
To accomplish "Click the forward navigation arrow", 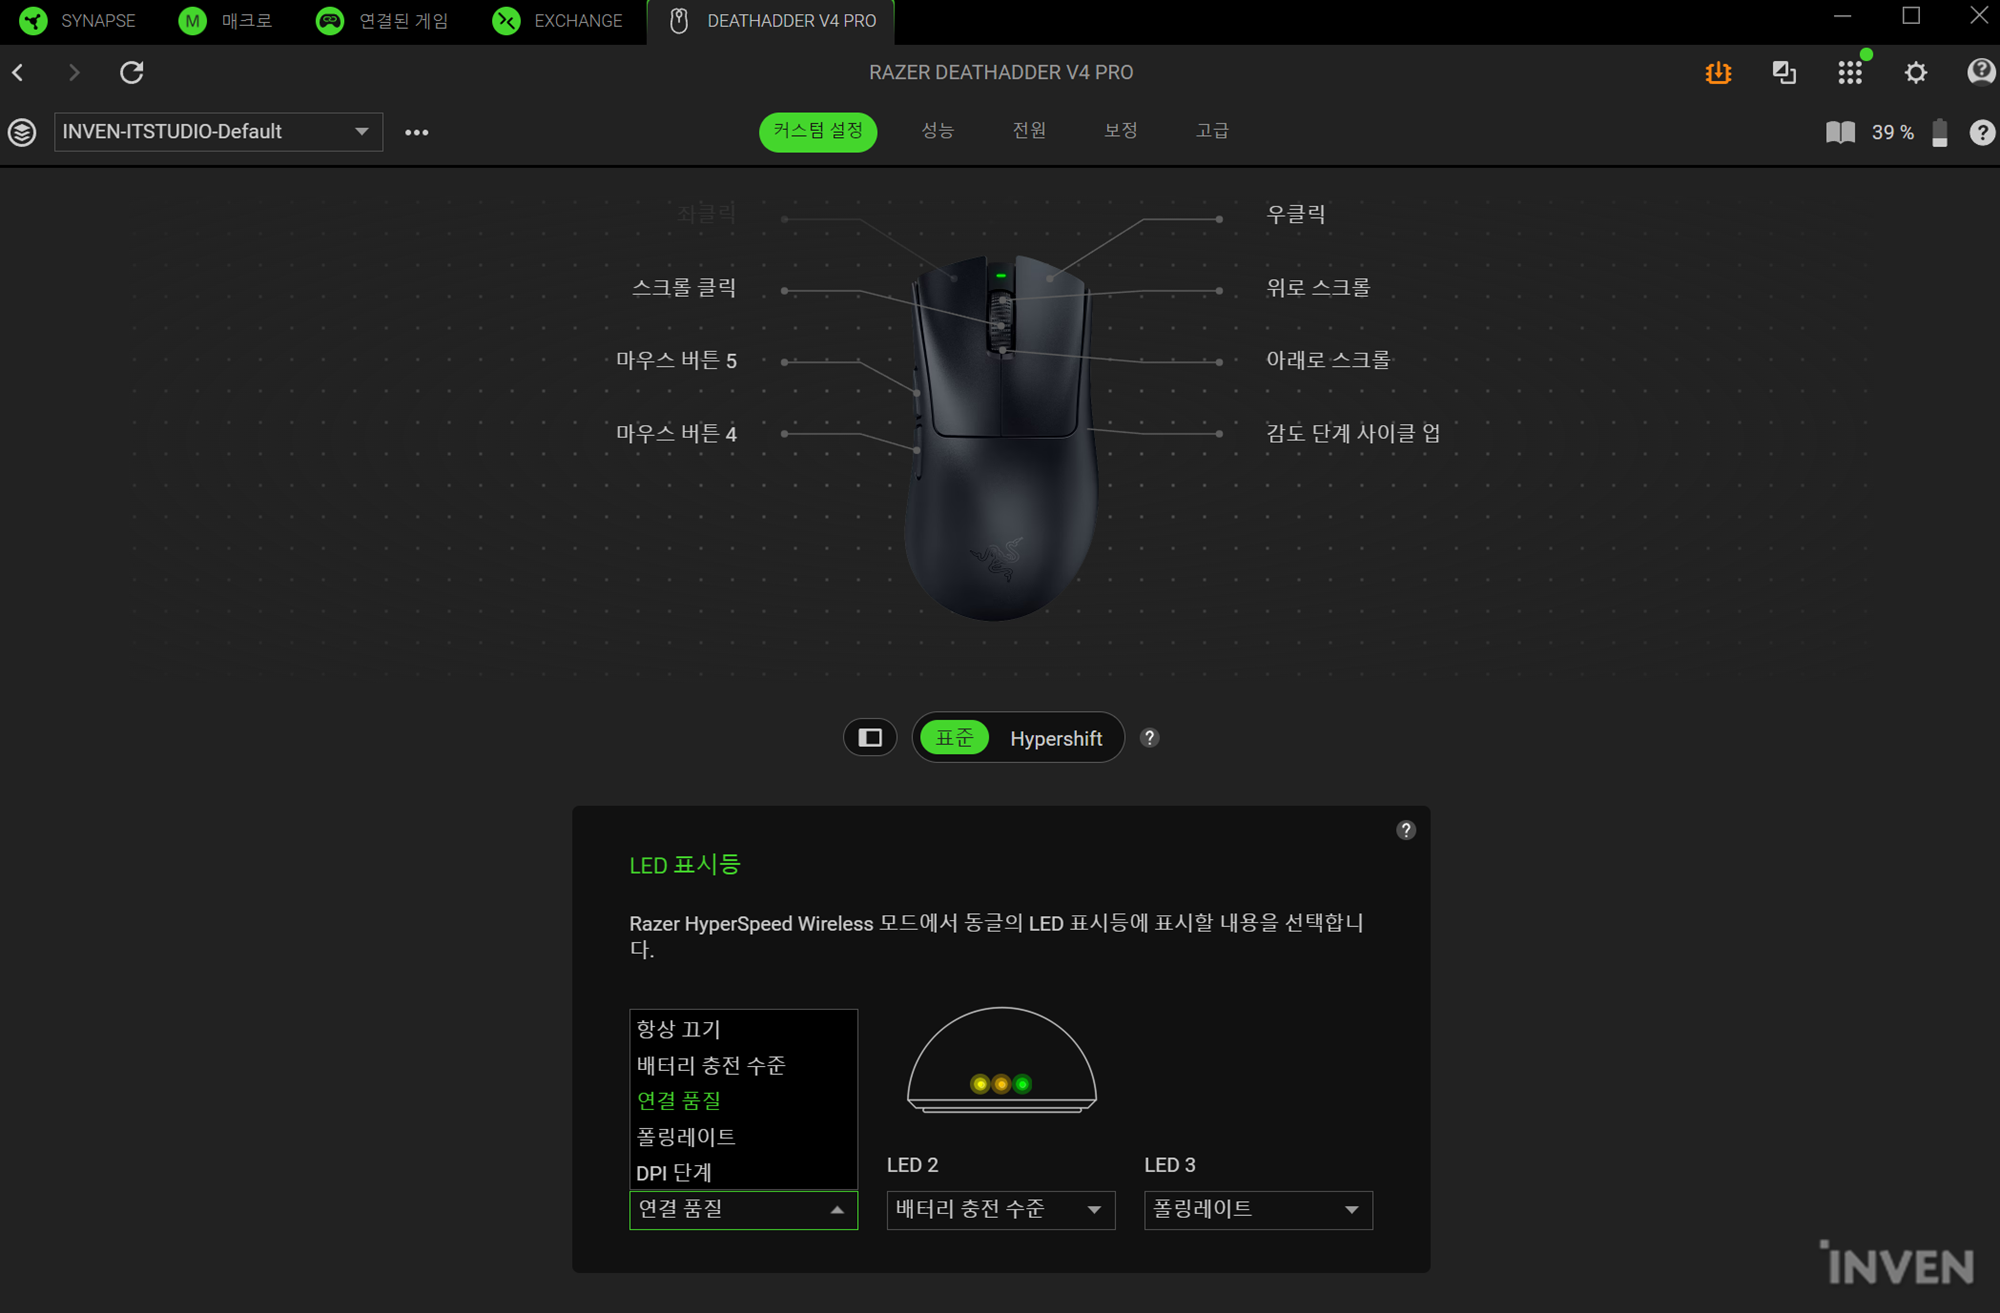I will (x=74, y=72).
